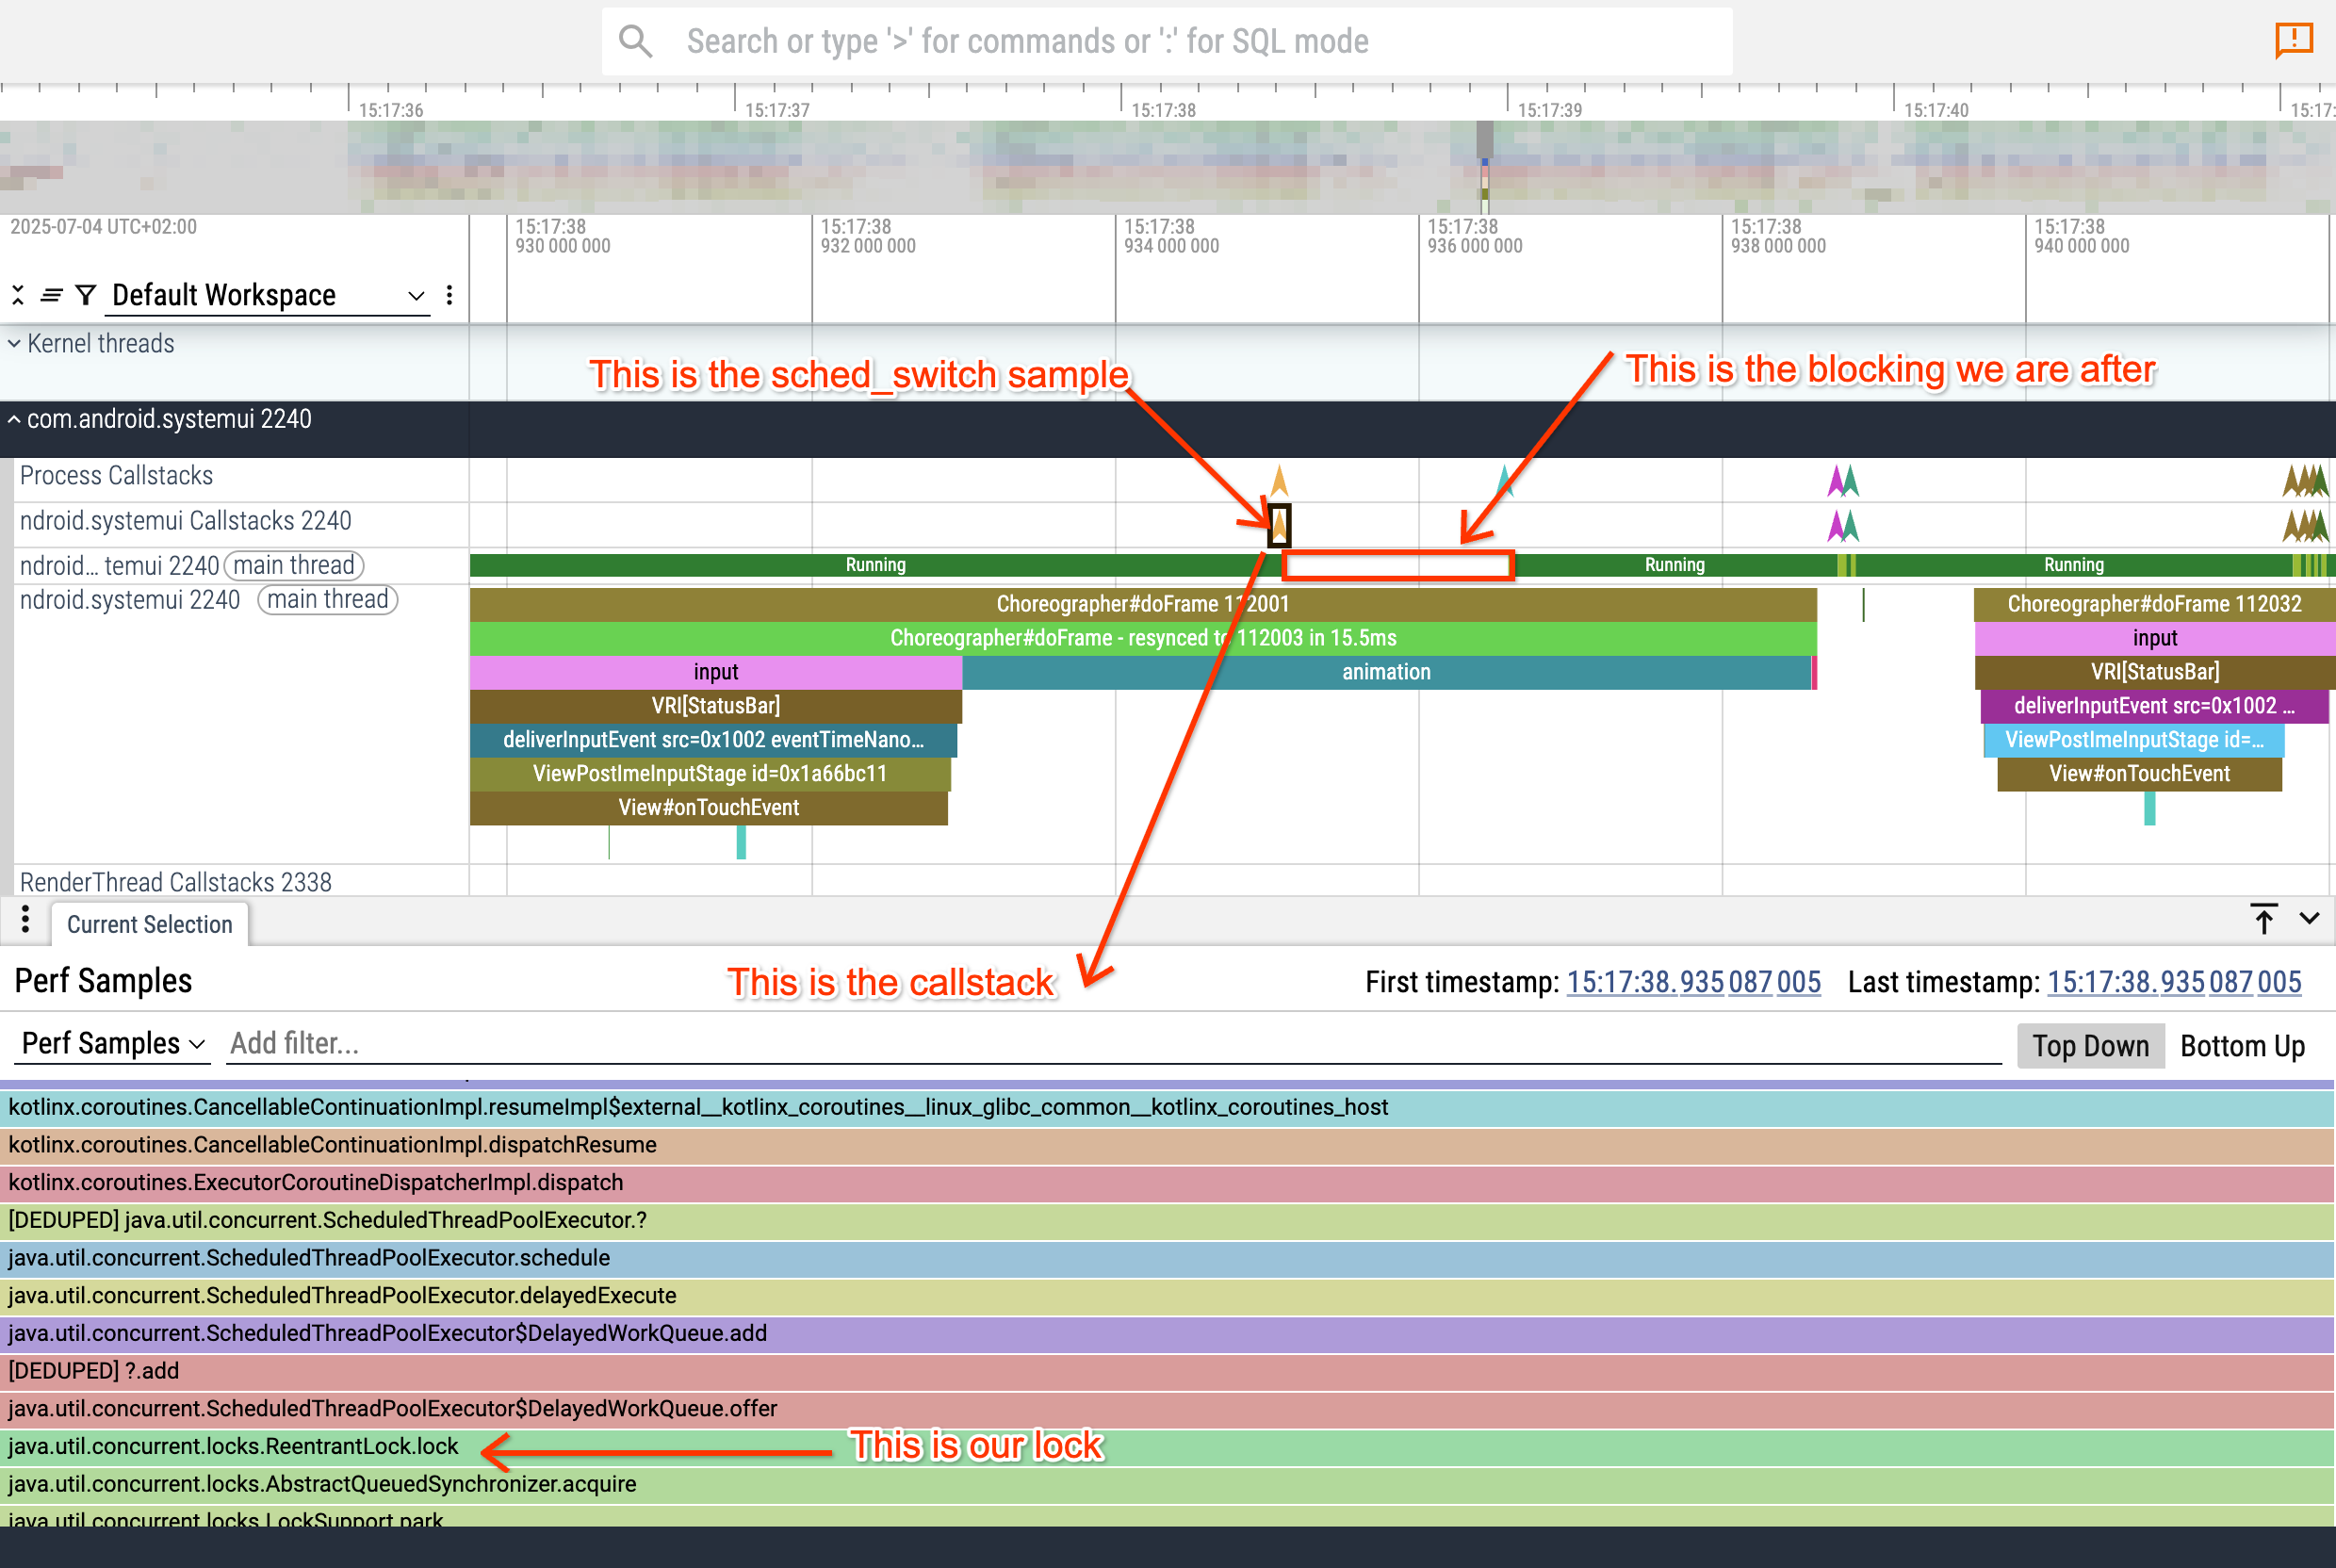
Task: Collapse the Kernel threads section
Action: click(x=14, y=343)
